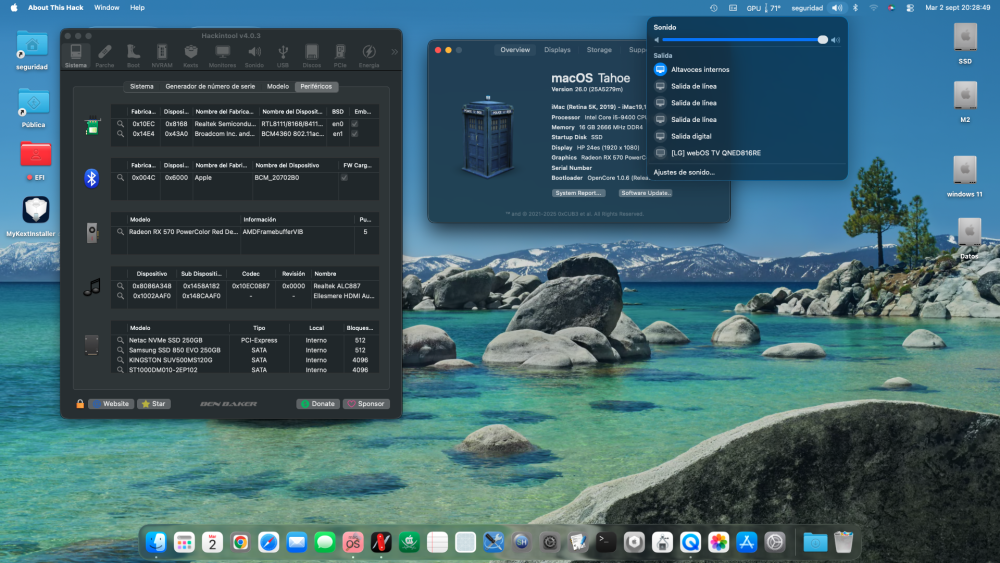1000x563 pixels.
Task: Open the NVRAM section in Hackintool
Action: [x=162, y=55]
